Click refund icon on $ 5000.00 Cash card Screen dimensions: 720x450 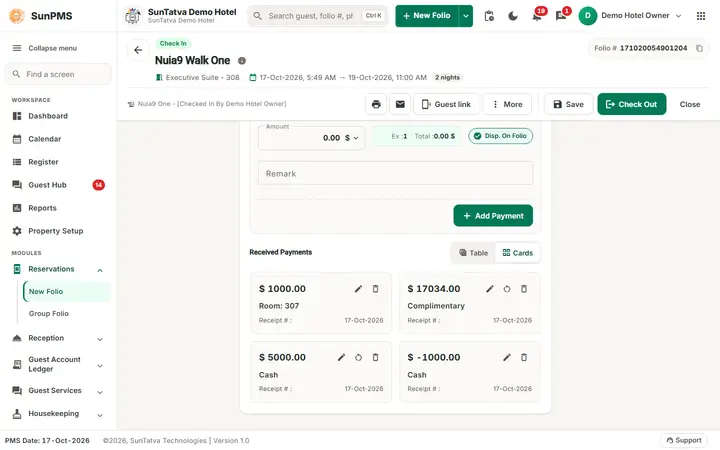pyautogui.click(x=358, y=357)
